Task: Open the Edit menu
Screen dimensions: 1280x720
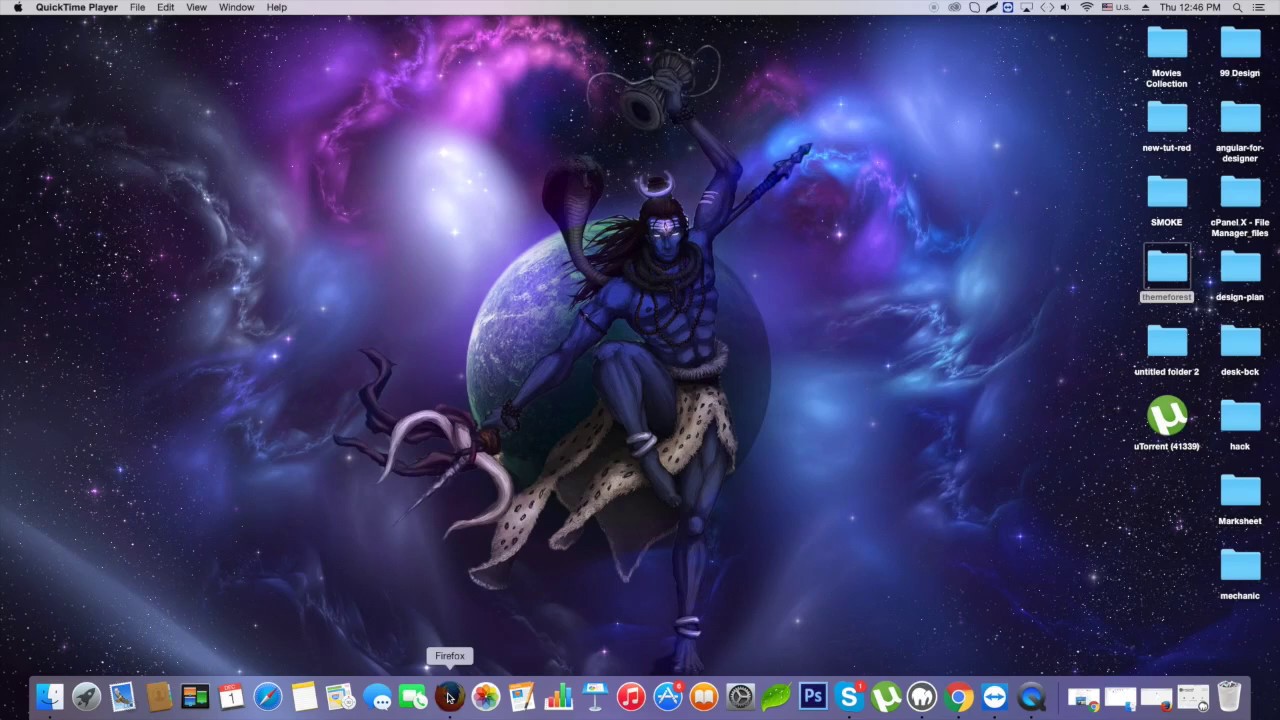Action: [165, 7]
